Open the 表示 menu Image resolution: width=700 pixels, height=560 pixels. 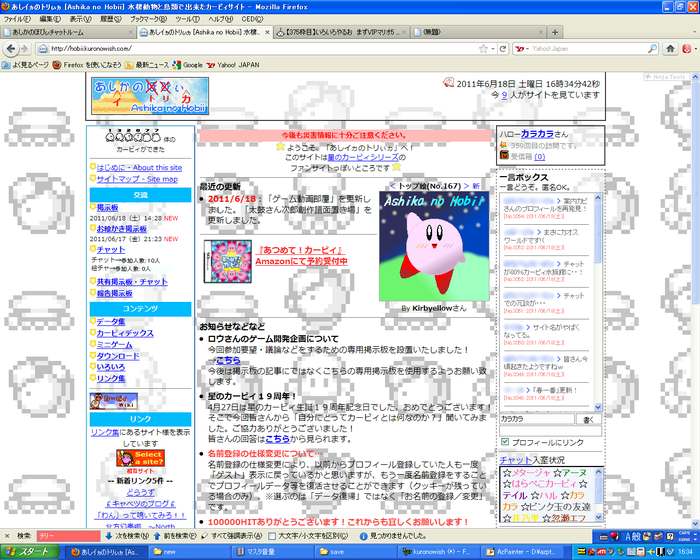pos(80,19)
